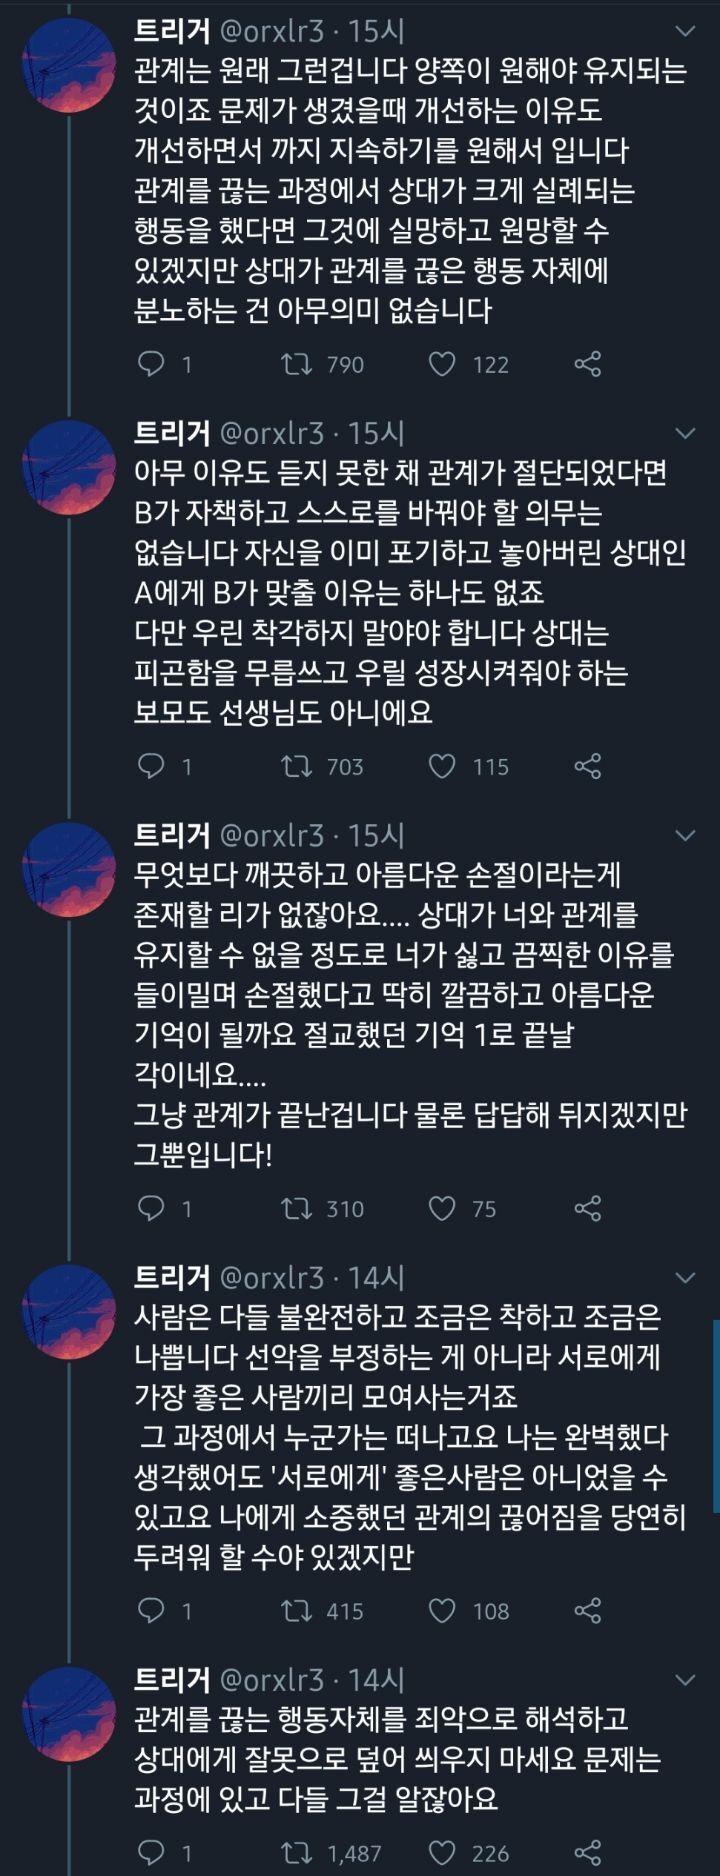Share the tweet with 75 likes
The image size is (720, 1876).
588,1208
